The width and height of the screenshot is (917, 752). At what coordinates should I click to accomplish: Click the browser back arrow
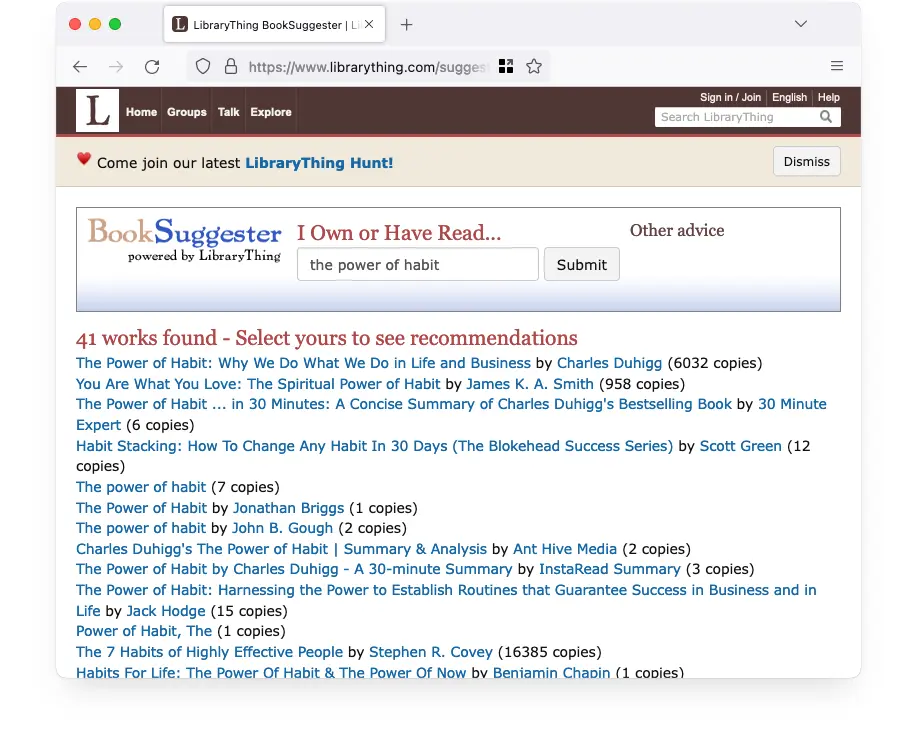80,67
